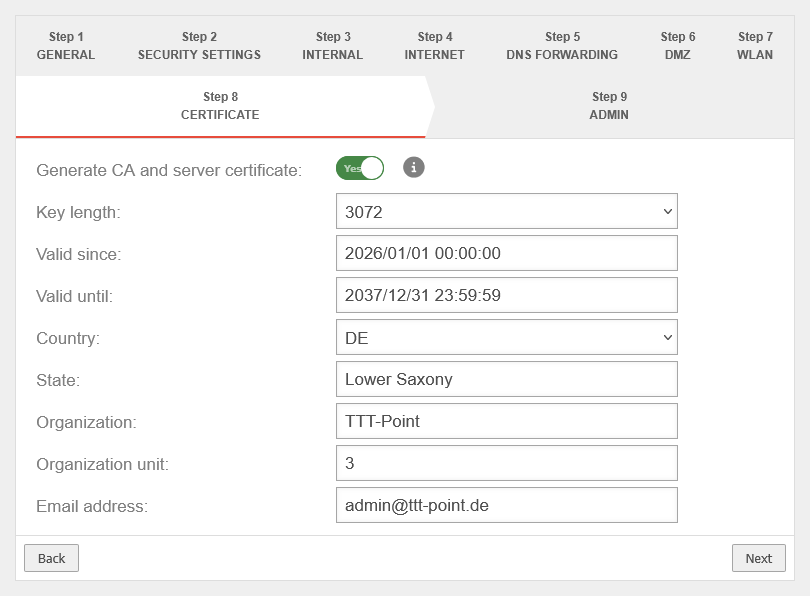Focus the Valid since date field
810x596 pixels.
(506, 253)
